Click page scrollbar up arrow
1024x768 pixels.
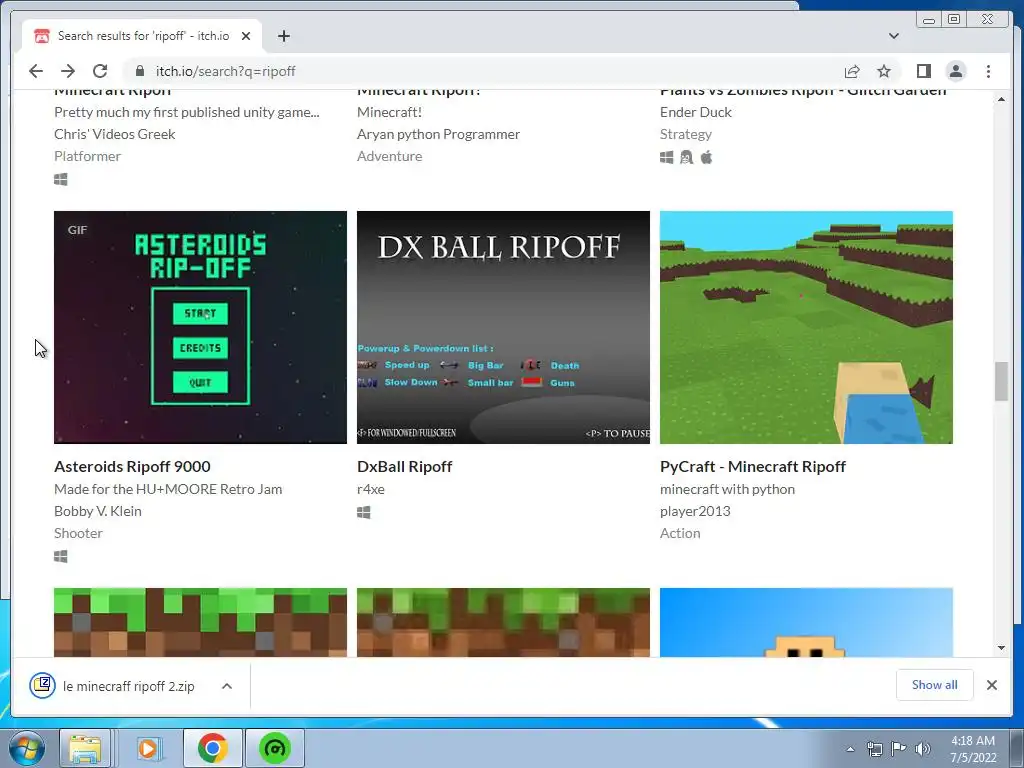[x=1001, y=99]
